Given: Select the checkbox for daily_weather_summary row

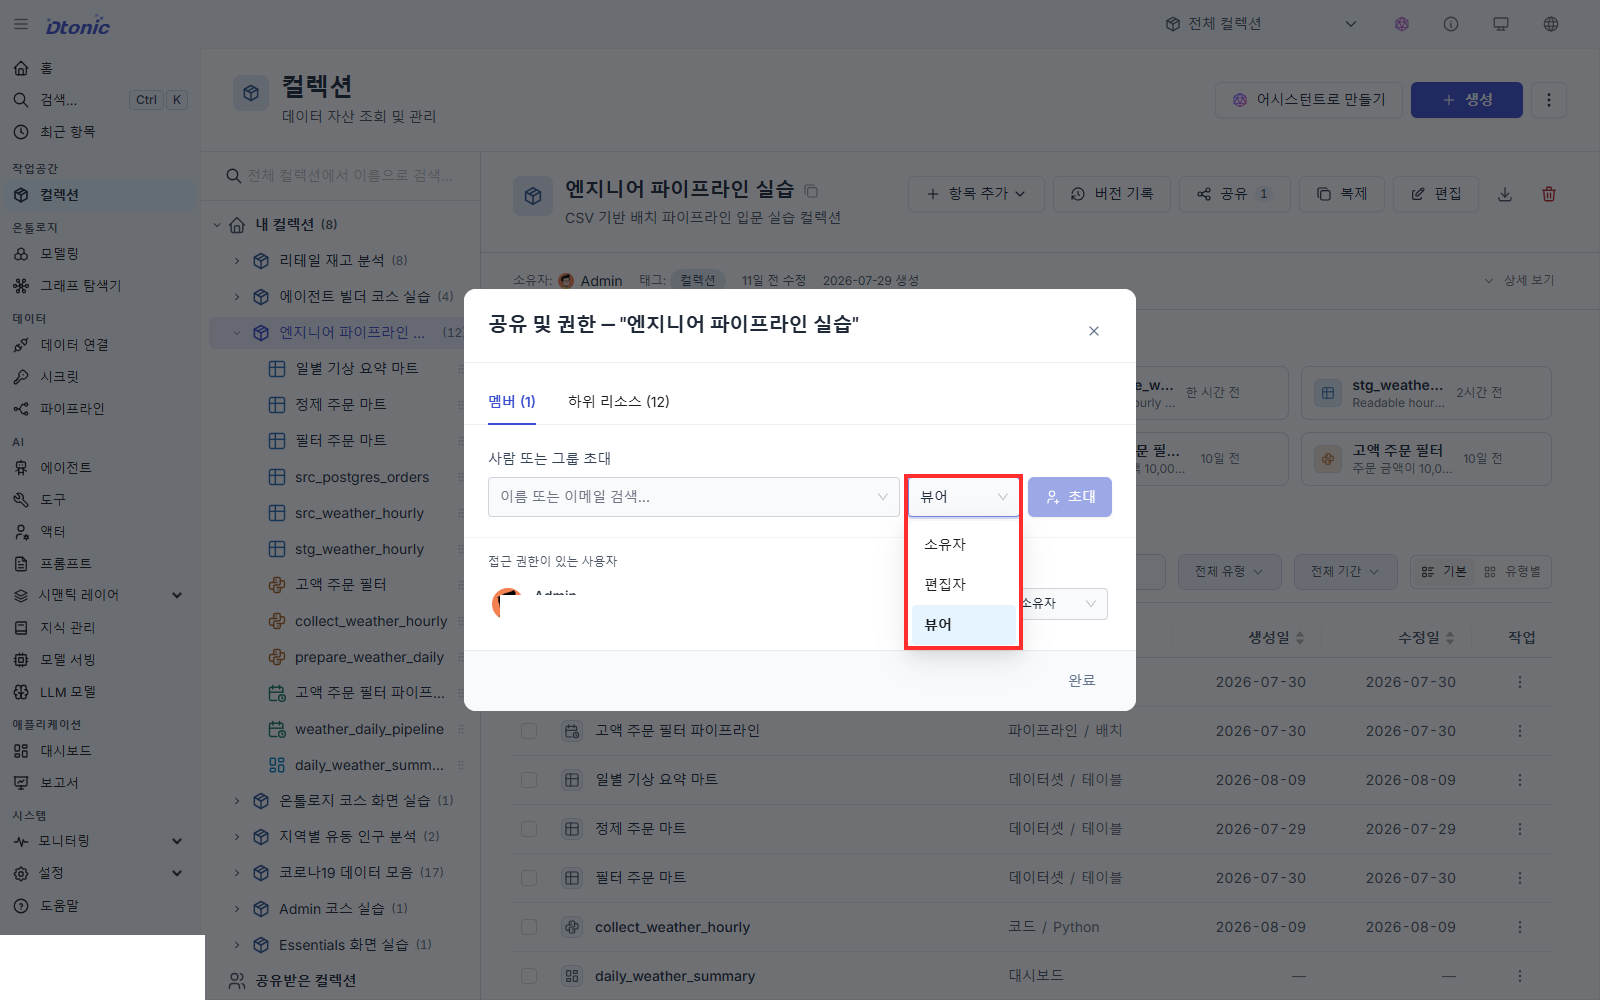Looking at the screenshot, I should click(529, 976).
